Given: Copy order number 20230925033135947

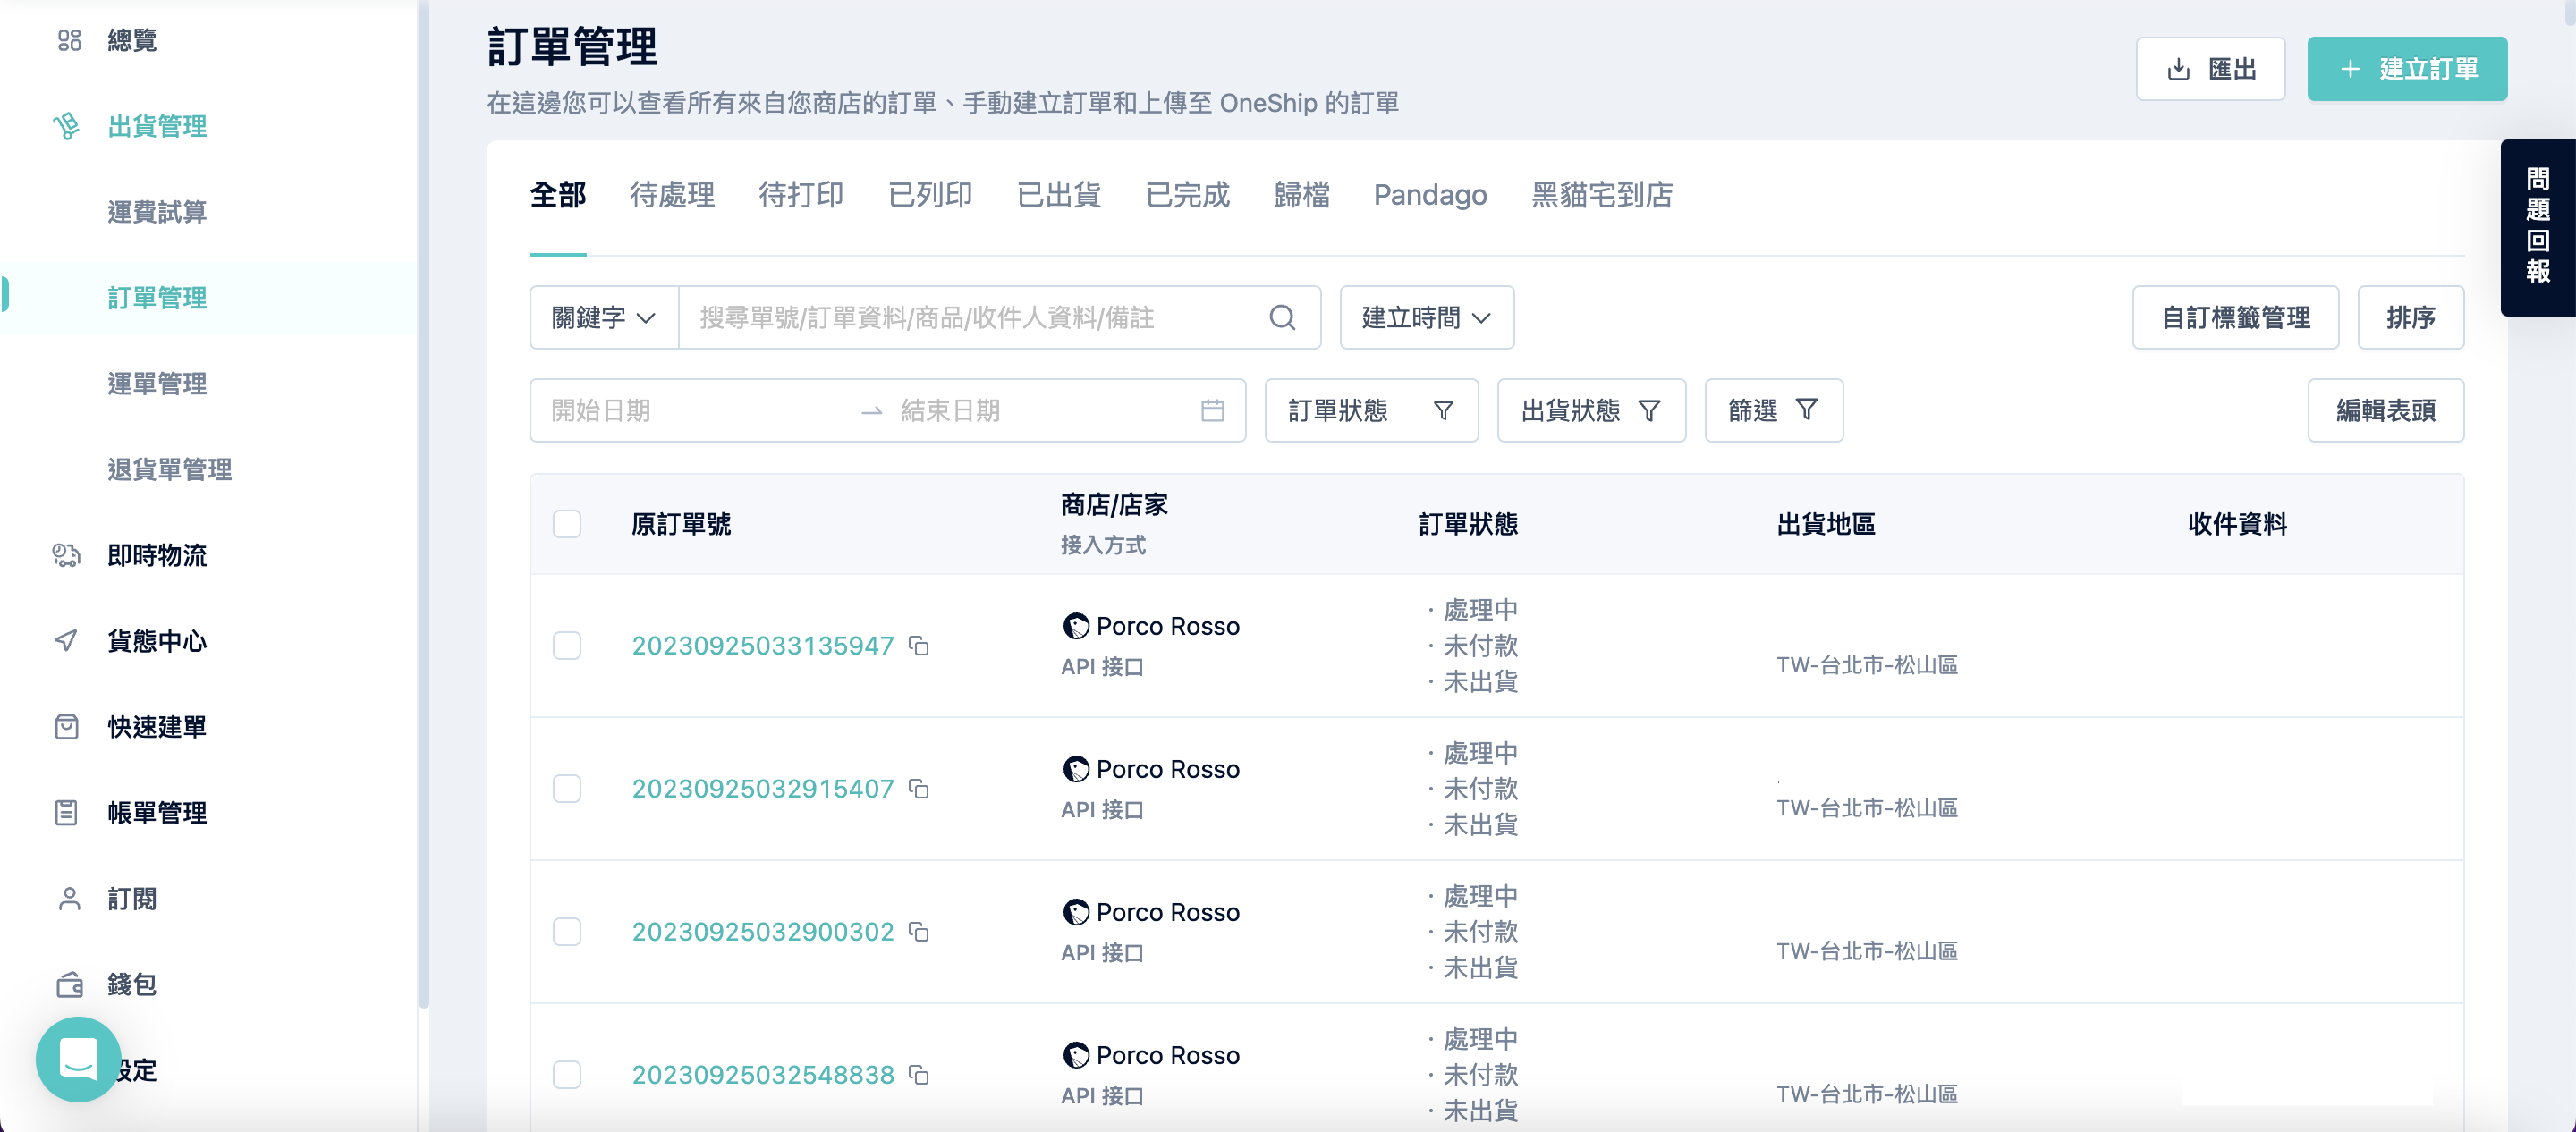Looking at the screenshot, I should pyautogui.click(x=919, y=646).
